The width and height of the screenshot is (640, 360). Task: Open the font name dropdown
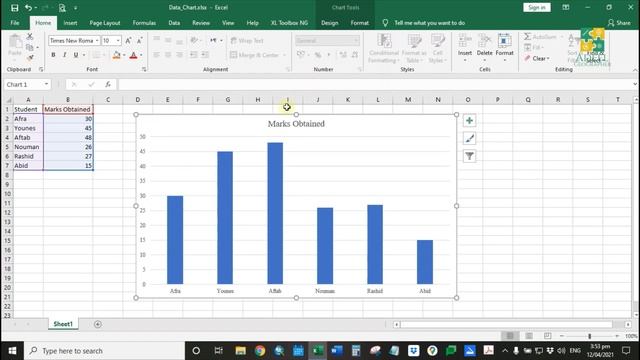(x=97, y=40)
